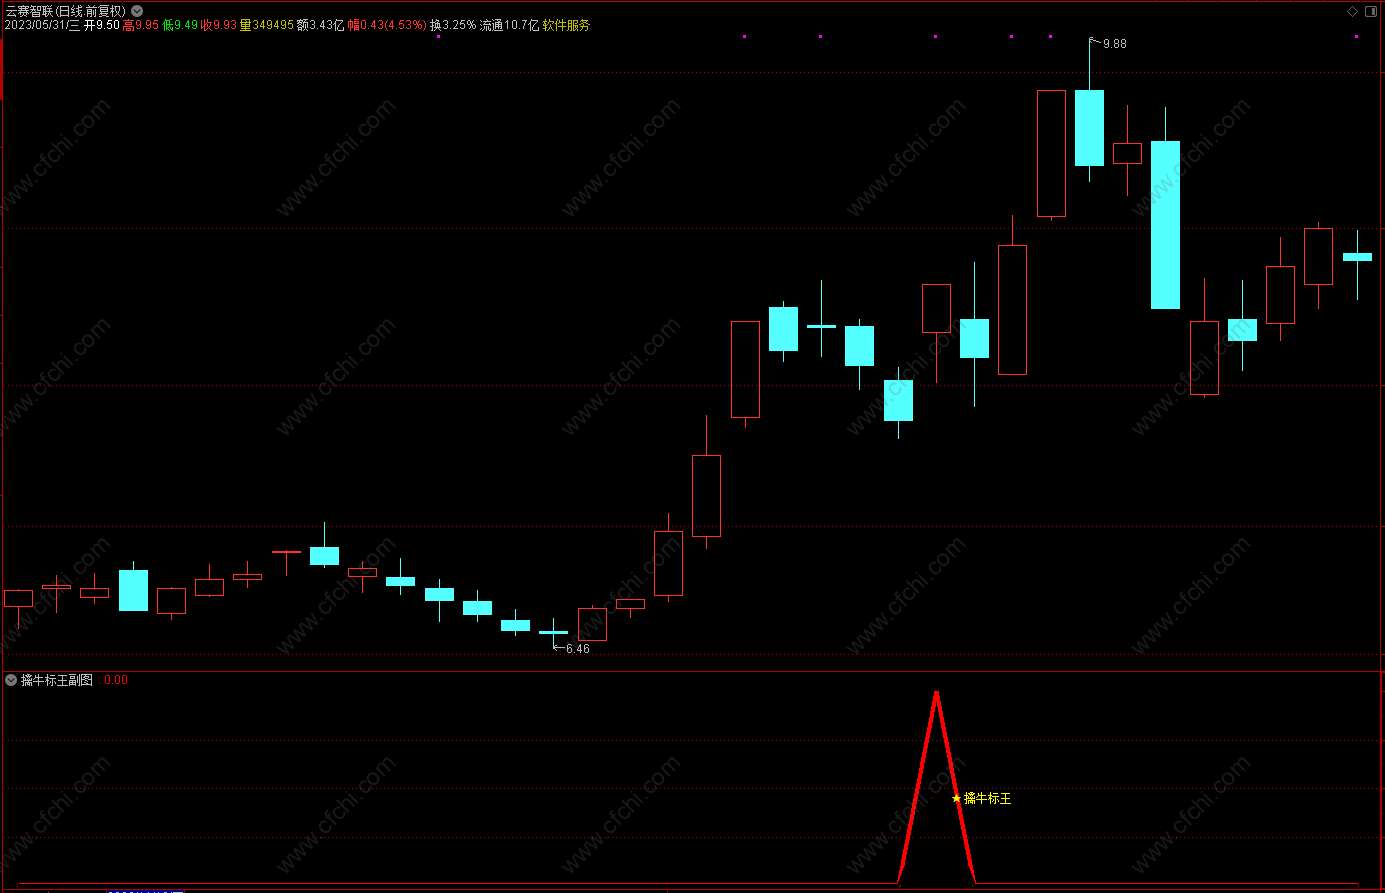Click the 擒牛标王 yellow signal label text
Image resolution: width=1385 pixels, height=893 pixels.
[x=988, y=798]
